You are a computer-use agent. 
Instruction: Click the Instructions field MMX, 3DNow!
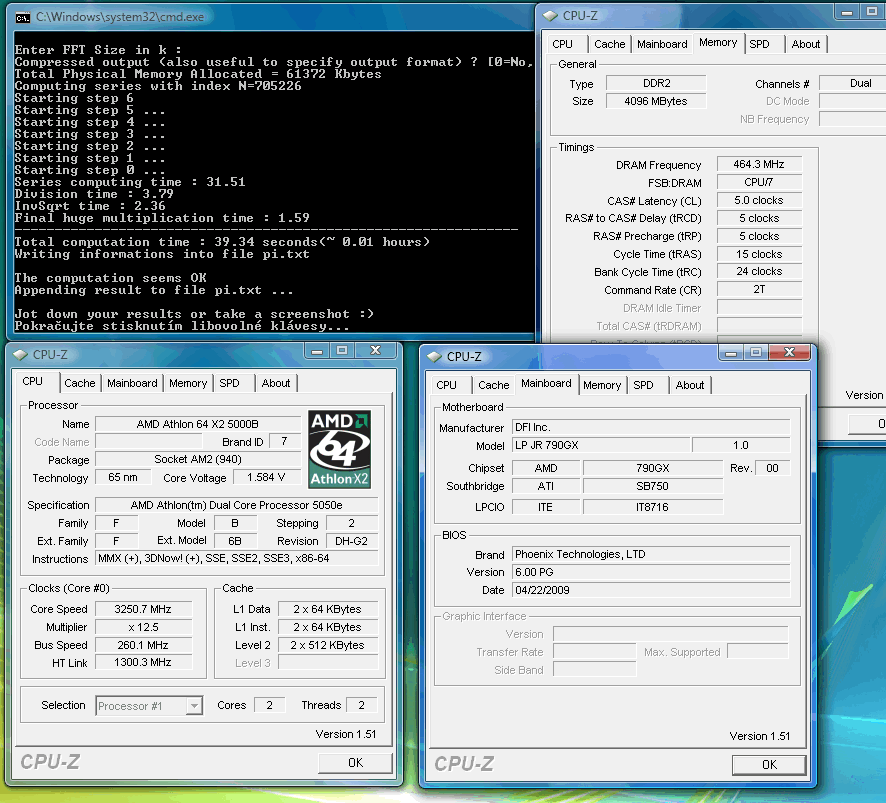point(236,558)
